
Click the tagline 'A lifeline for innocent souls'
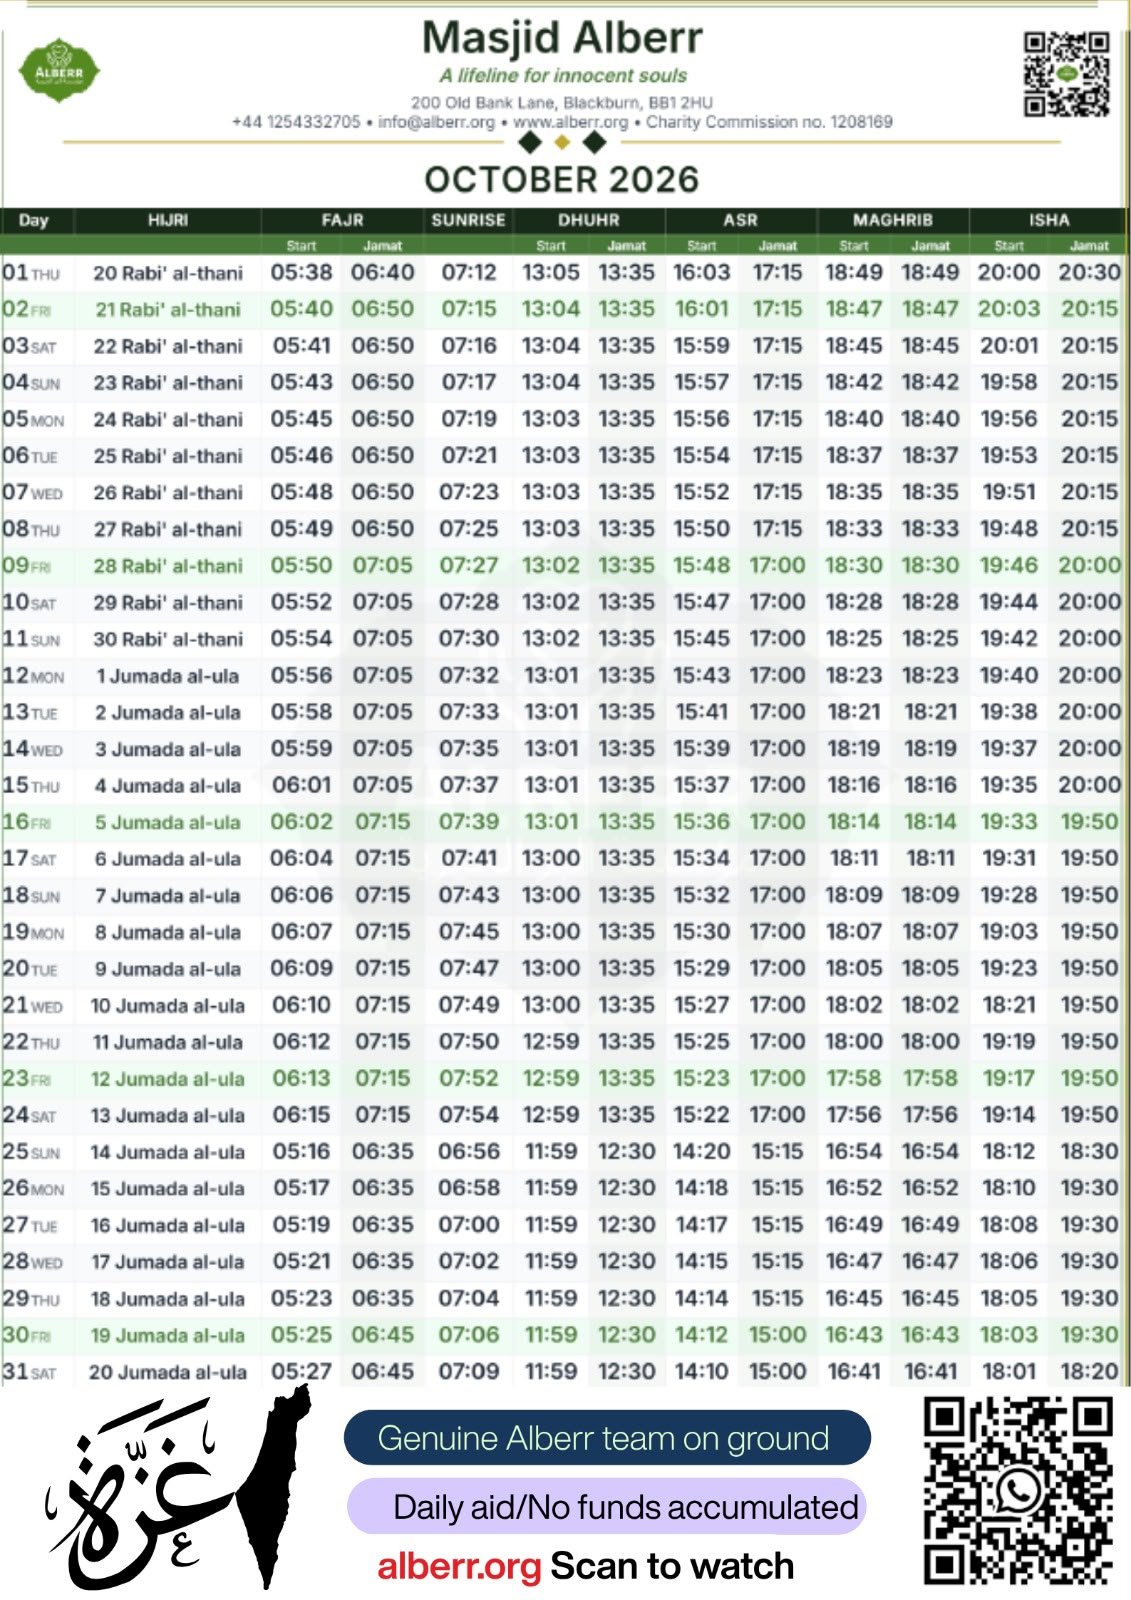point(563,76)
